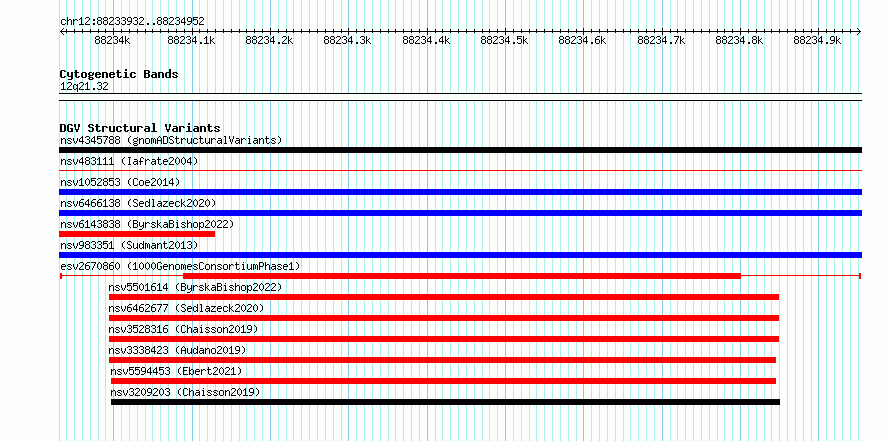This screenshot has width=890, height=441.
Task: Open the nsv3209203 (Chaisson2019) label
Action: 186,392
